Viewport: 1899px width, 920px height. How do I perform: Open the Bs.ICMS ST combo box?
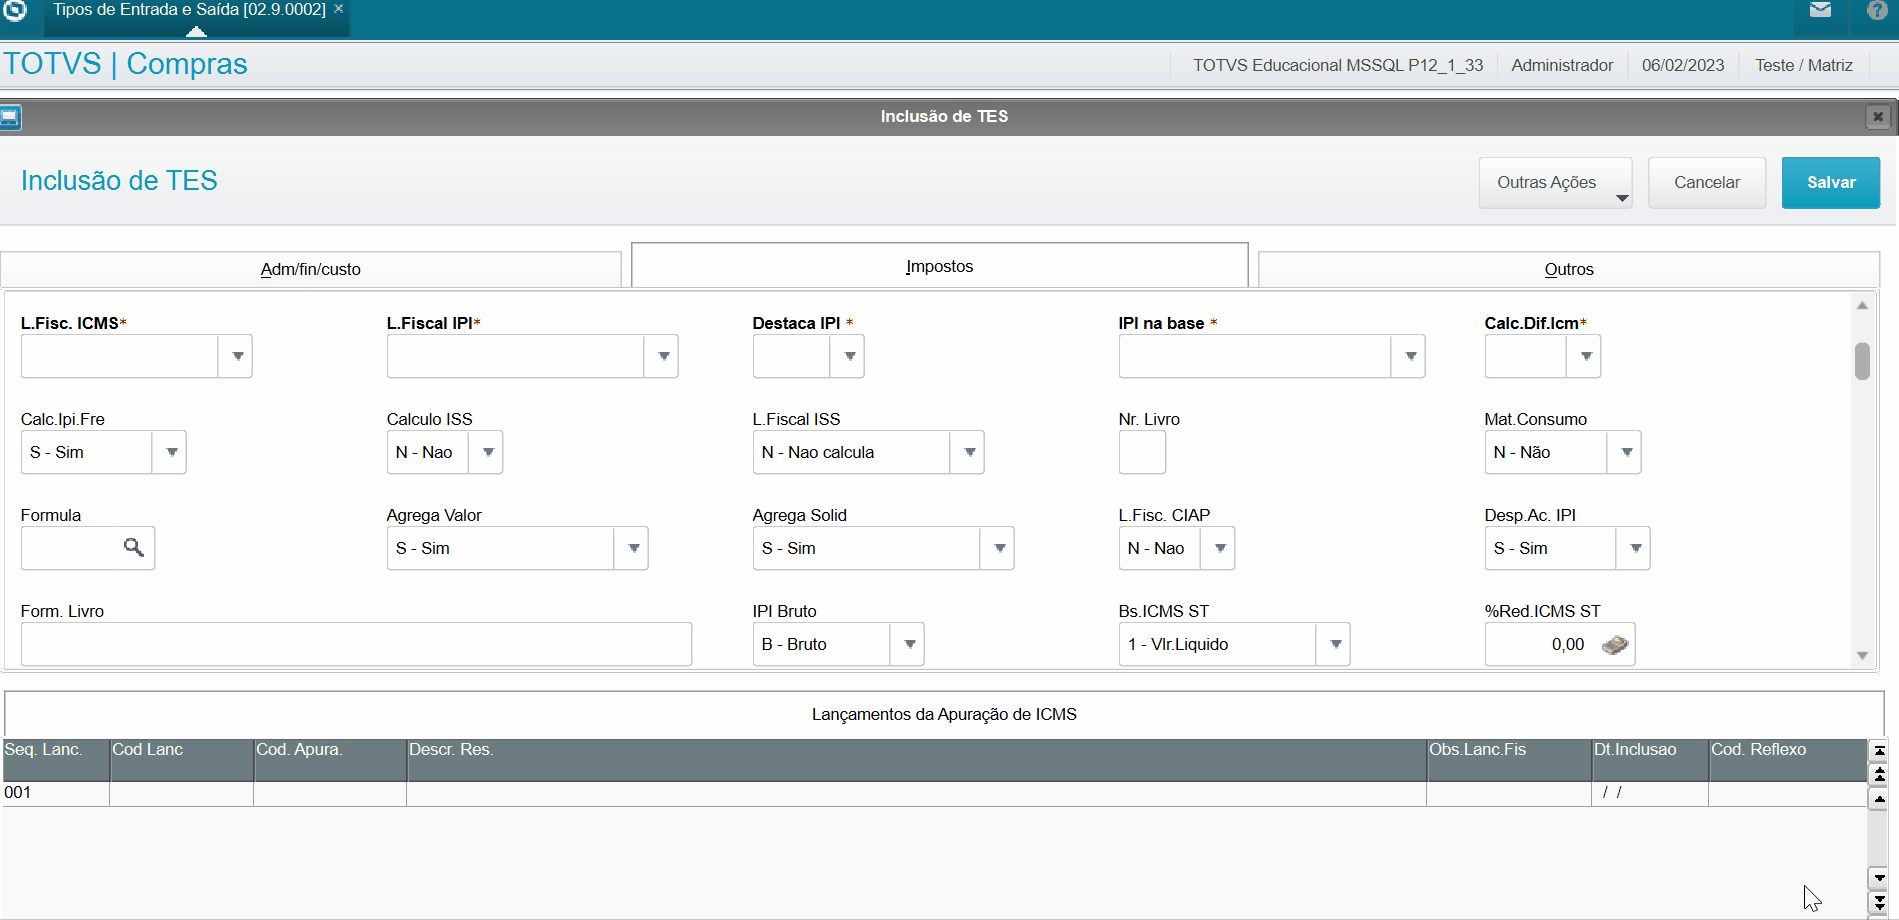tap(1334, 644)
